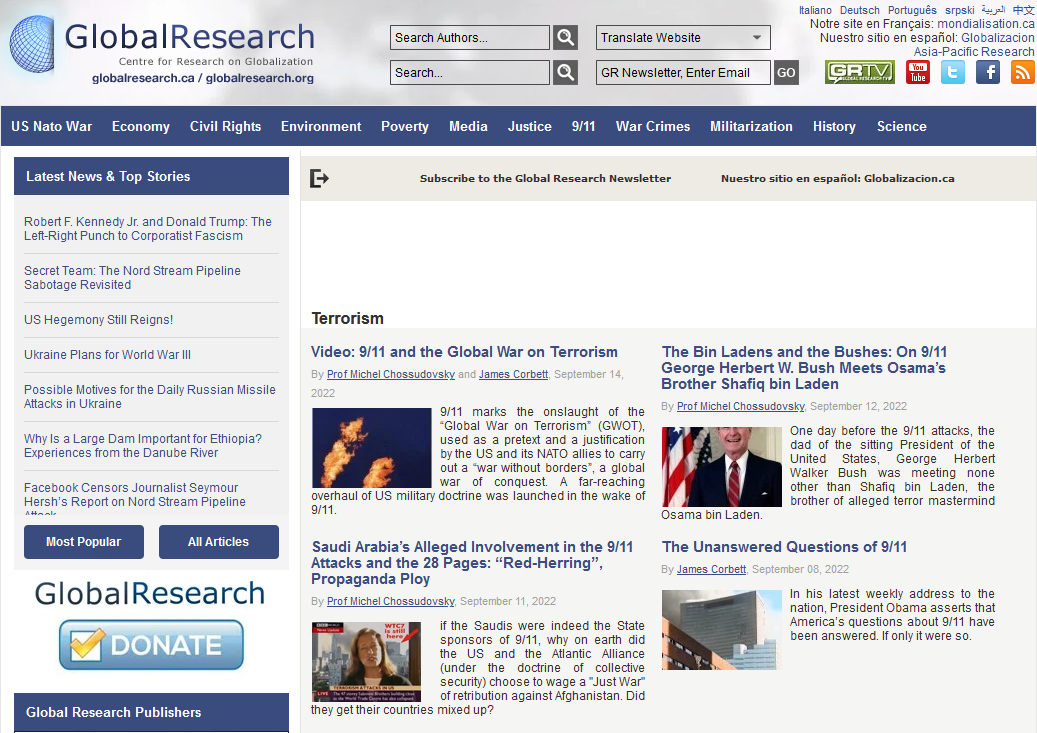Click the GlobalResearch globe logo

(x=32, y=45)
